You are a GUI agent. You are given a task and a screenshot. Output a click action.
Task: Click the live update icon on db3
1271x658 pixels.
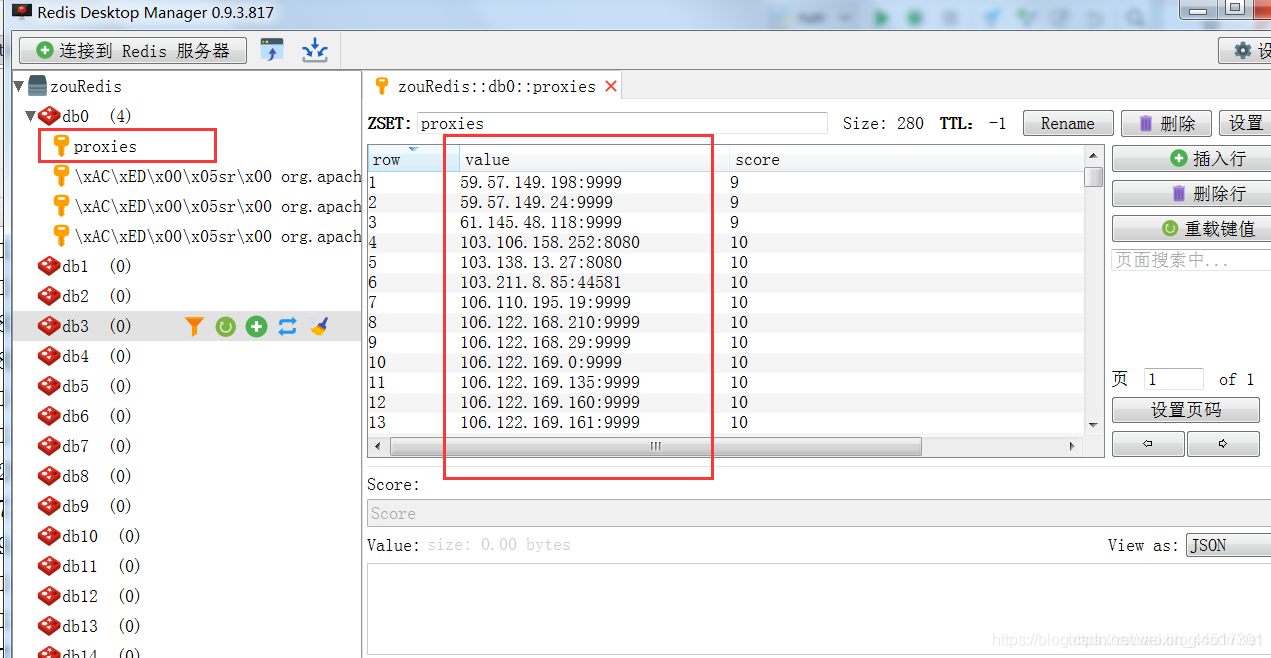pyautogui.click(x=288, y=326)
